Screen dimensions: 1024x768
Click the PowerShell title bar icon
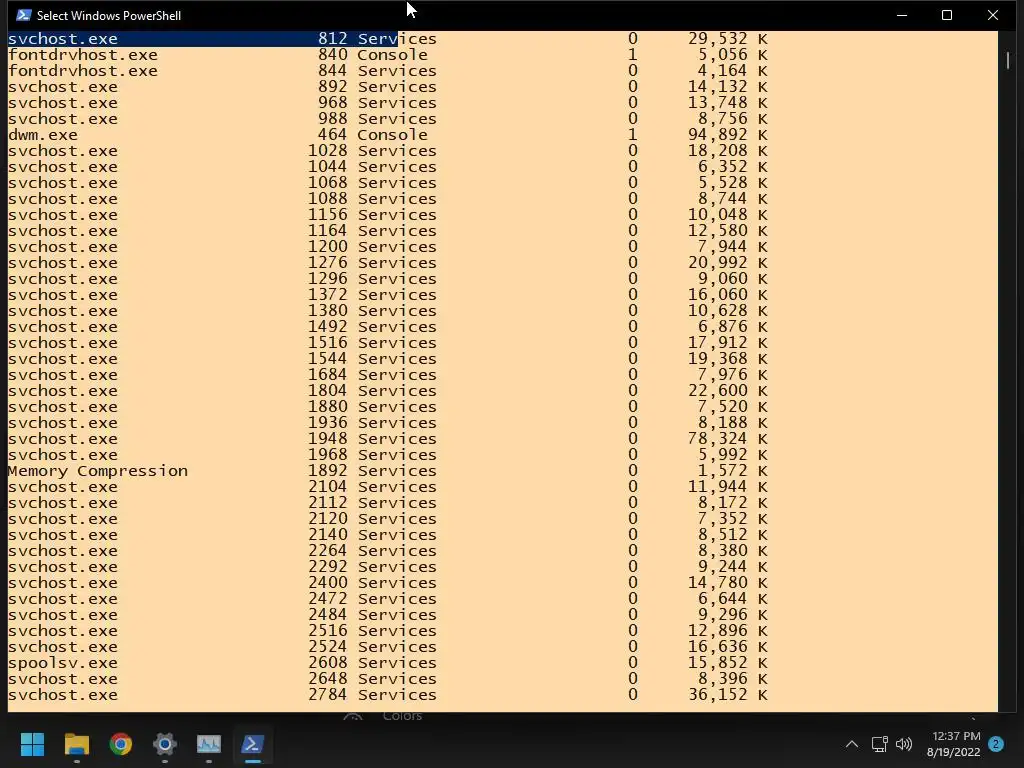[24, 15]
